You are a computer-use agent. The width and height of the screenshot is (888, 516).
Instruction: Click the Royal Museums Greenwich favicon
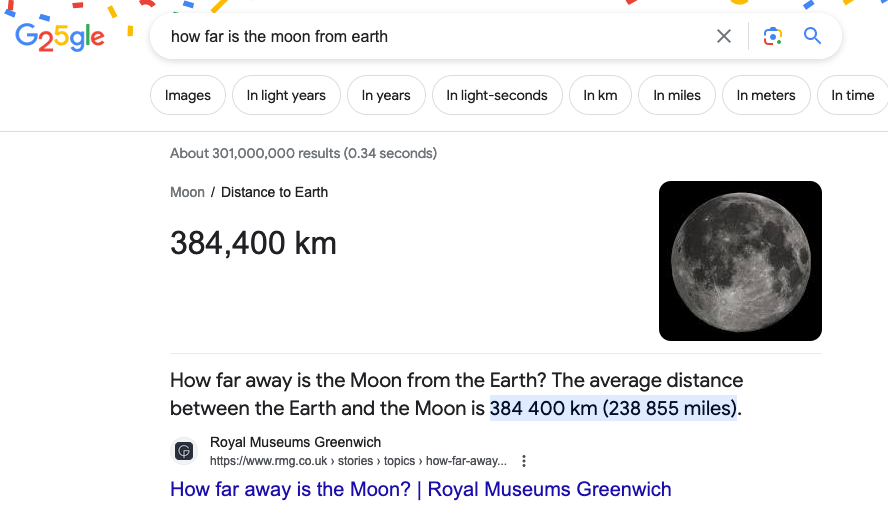184,451
